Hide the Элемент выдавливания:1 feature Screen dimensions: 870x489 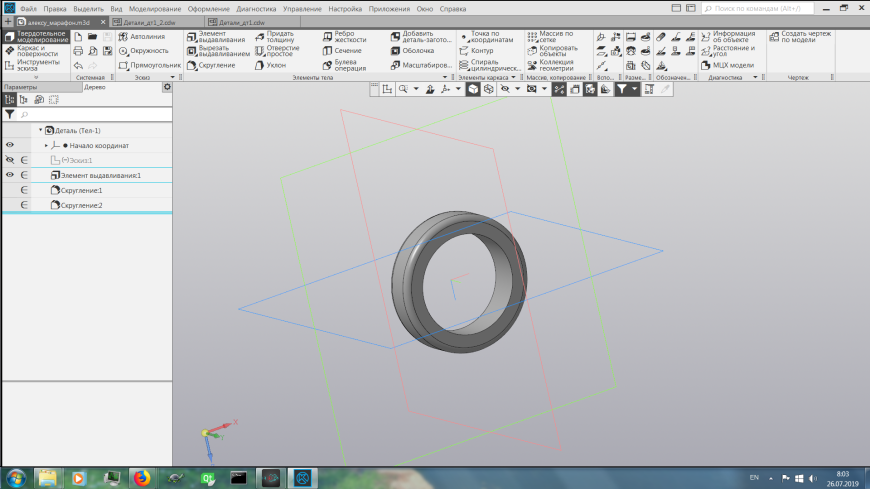(10, 175)
